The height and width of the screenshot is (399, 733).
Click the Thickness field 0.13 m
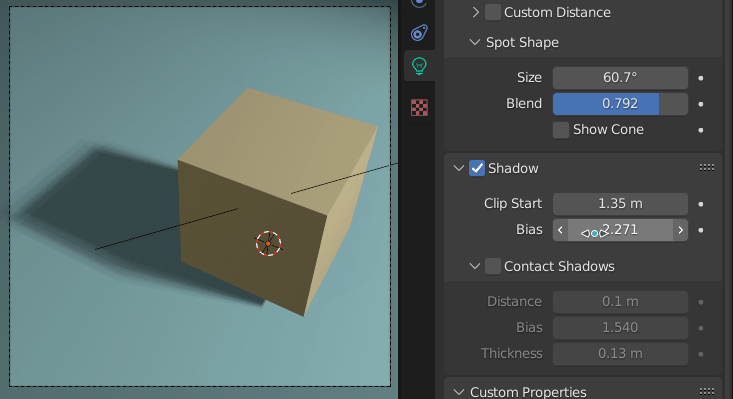(x=620, y=354)
